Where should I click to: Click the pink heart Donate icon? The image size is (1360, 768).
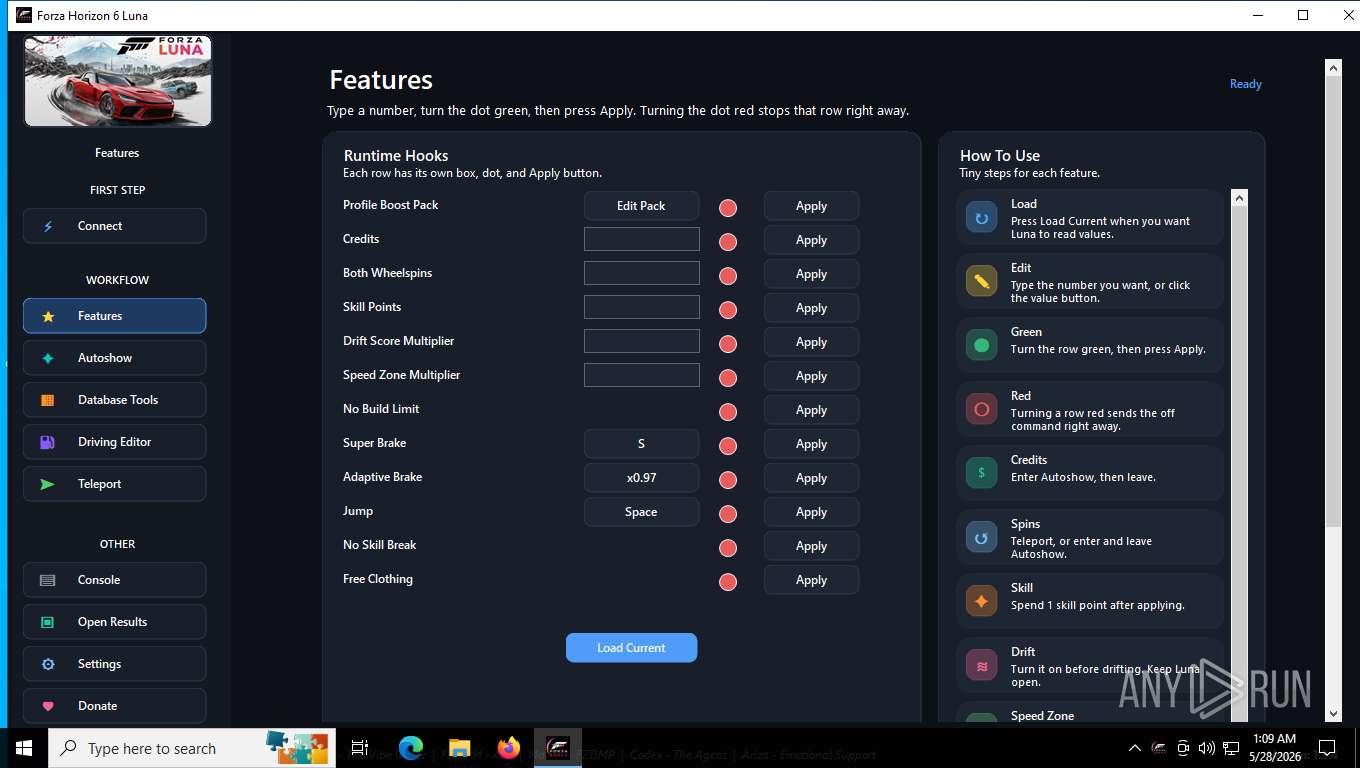[x=48, y=707]
